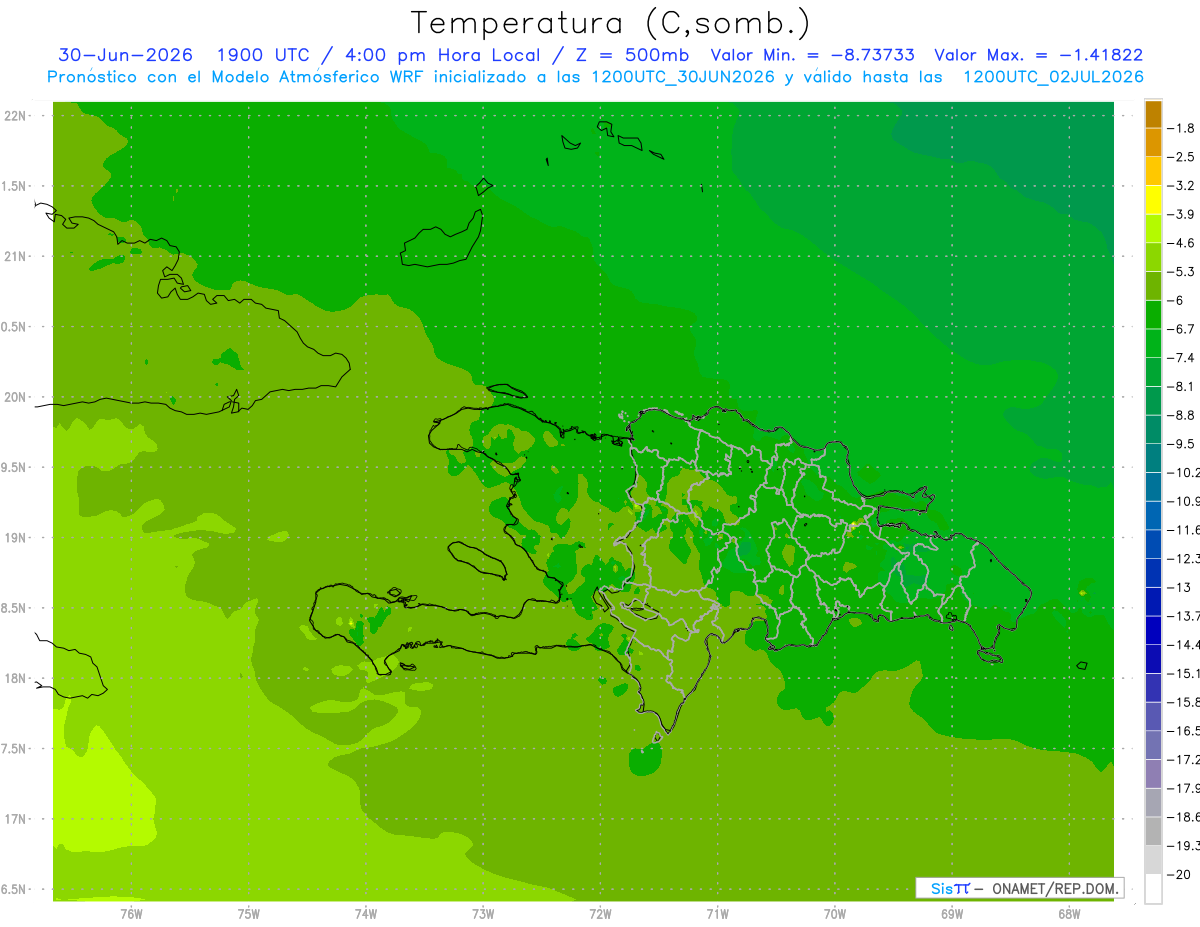
Task: Click the "76W" longitude label
Action: 132,913
